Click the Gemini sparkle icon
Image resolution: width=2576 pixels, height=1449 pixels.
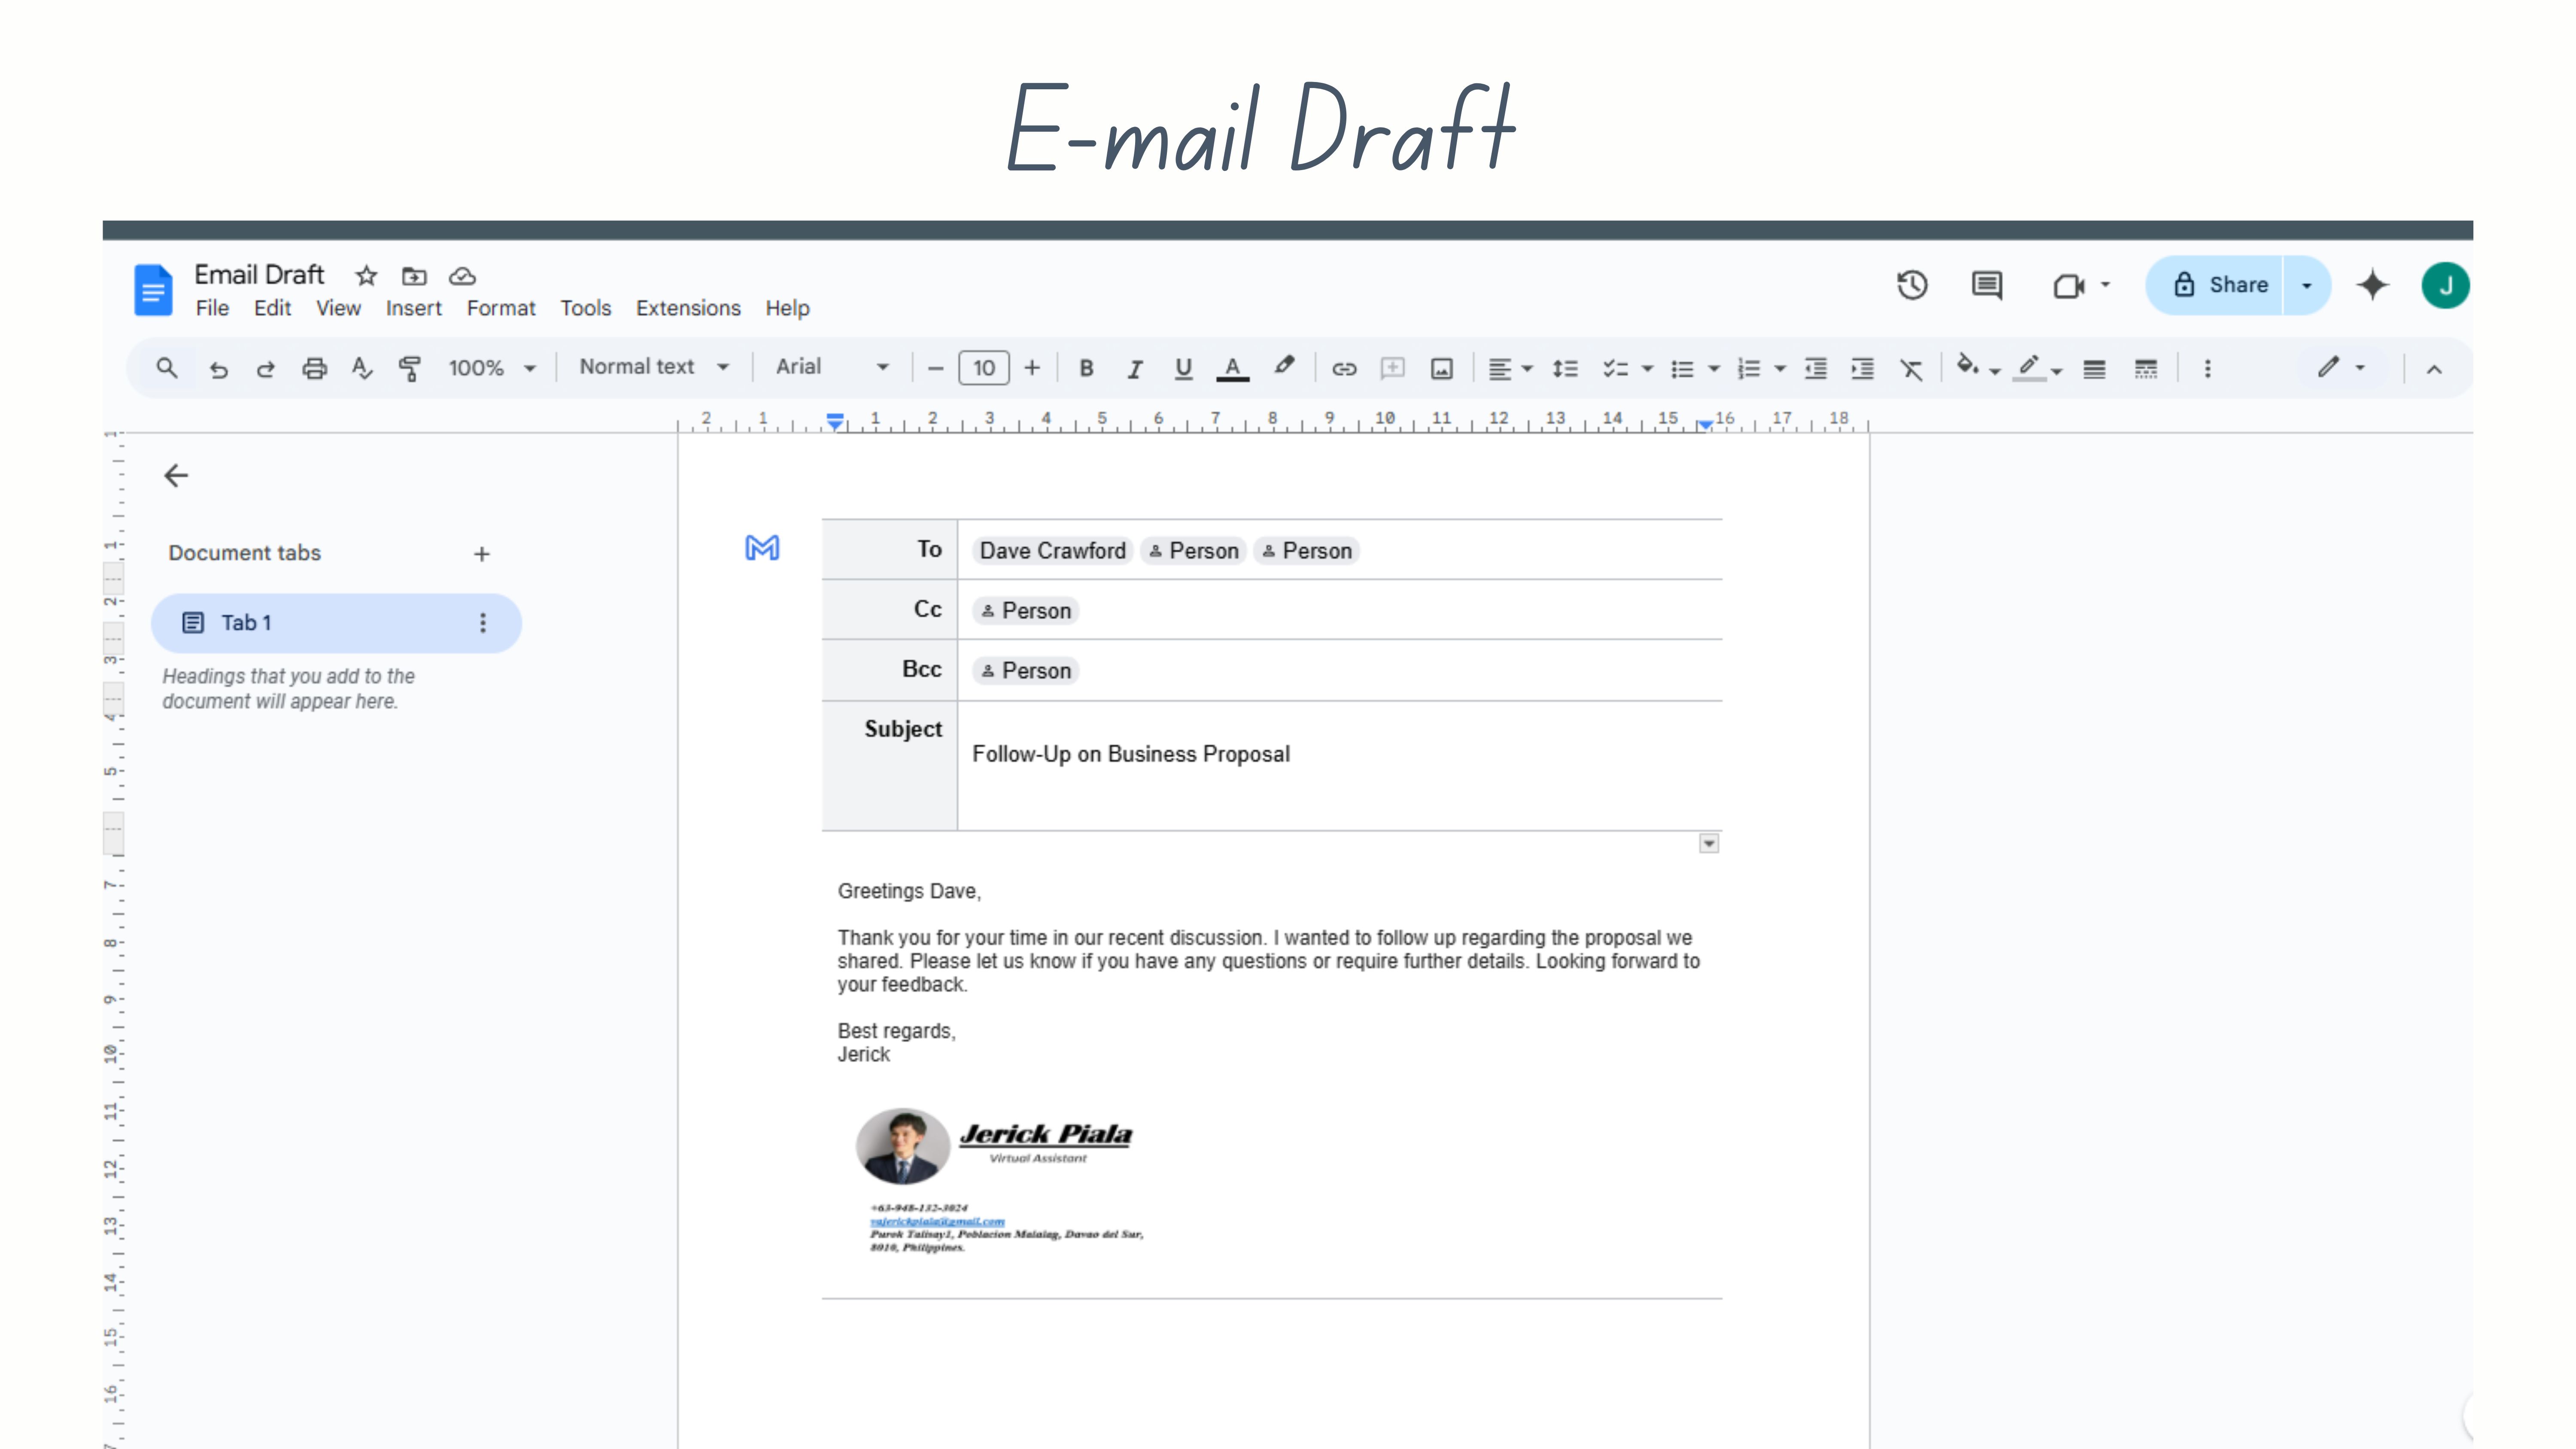pyautogui.click(x=2372, y=285)
